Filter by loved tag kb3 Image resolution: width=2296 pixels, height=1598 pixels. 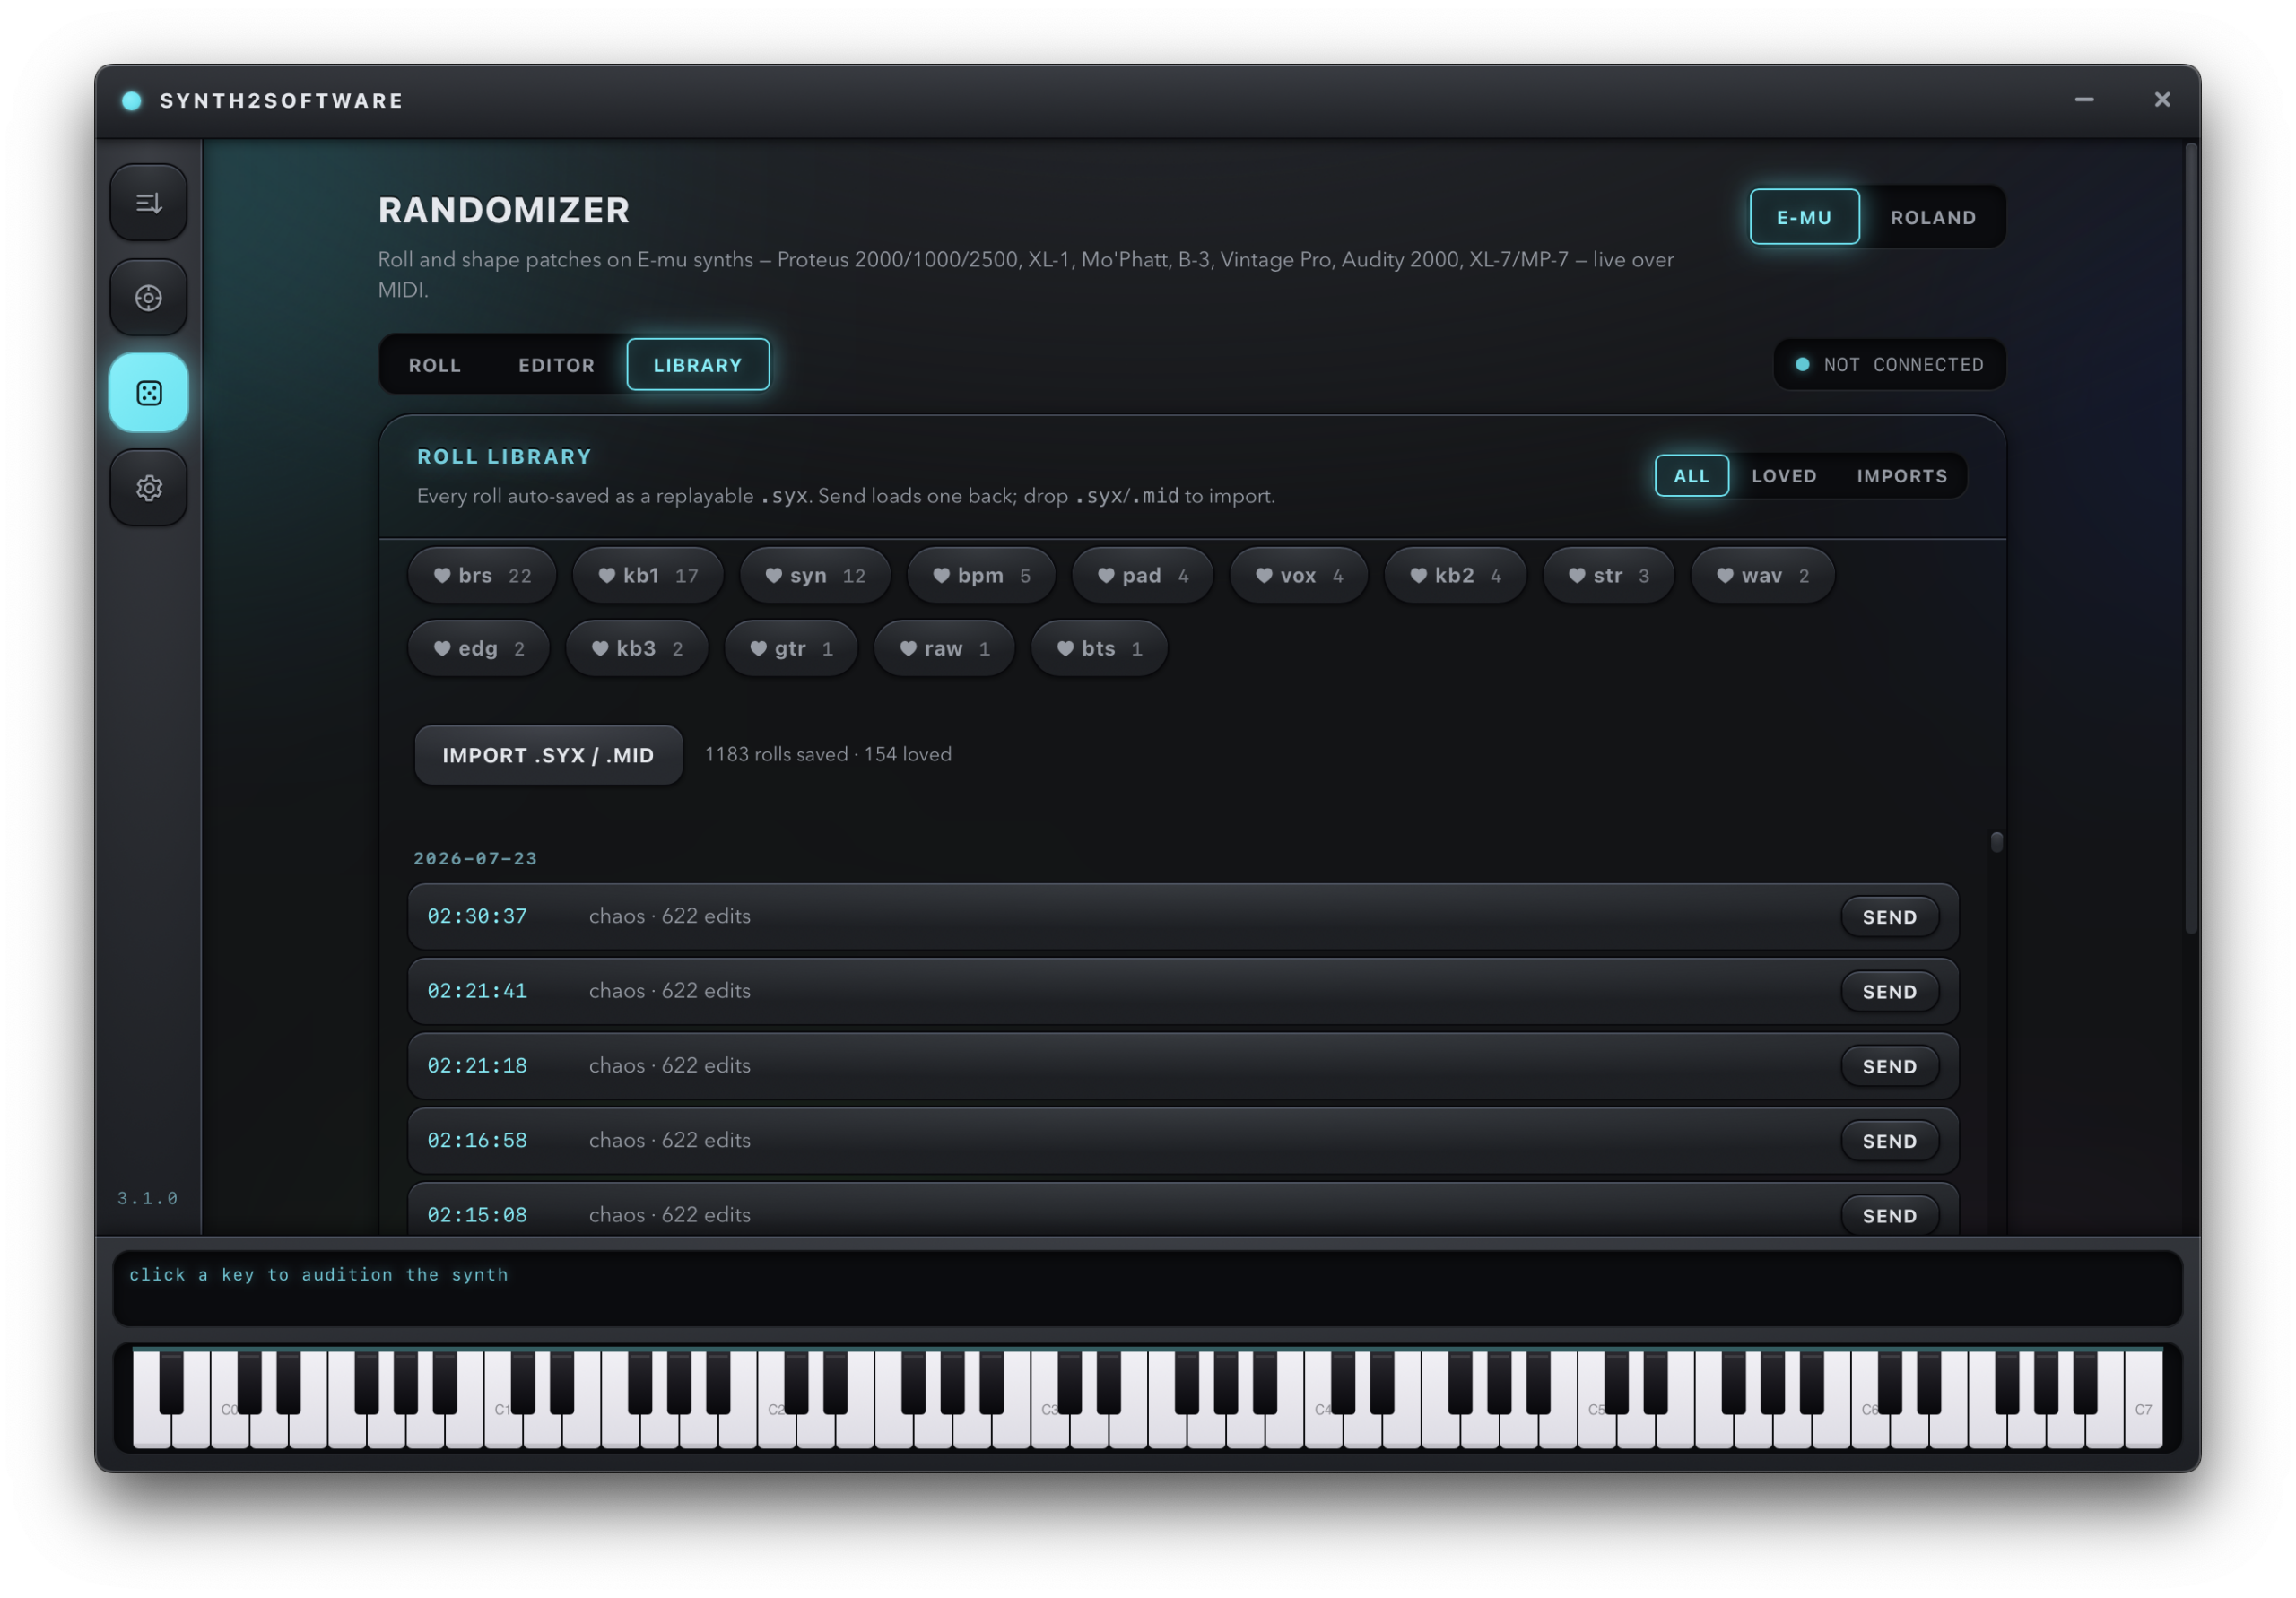click(x=637, y=648)
